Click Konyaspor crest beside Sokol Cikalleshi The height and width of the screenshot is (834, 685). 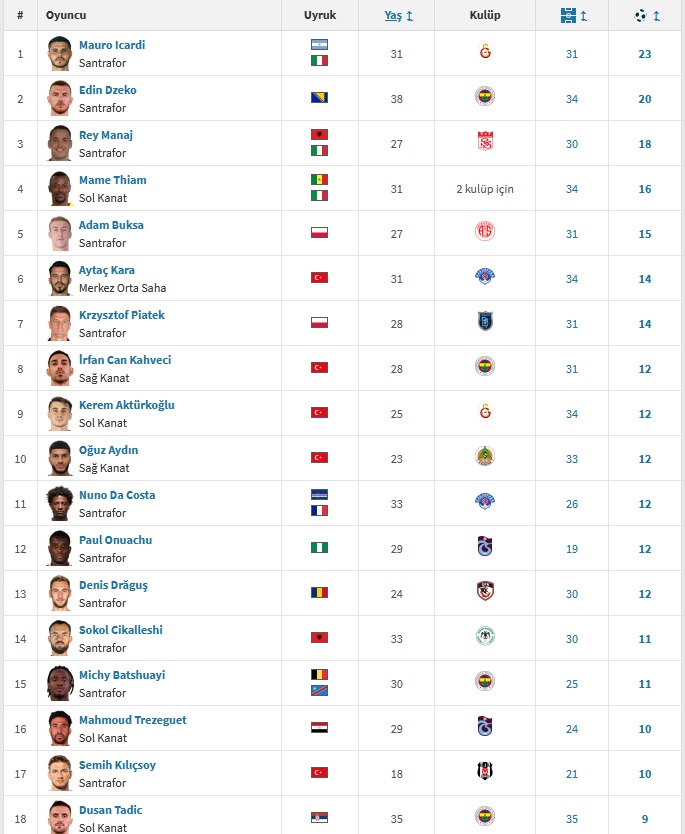pyautogui.click(x=485, y=636)
